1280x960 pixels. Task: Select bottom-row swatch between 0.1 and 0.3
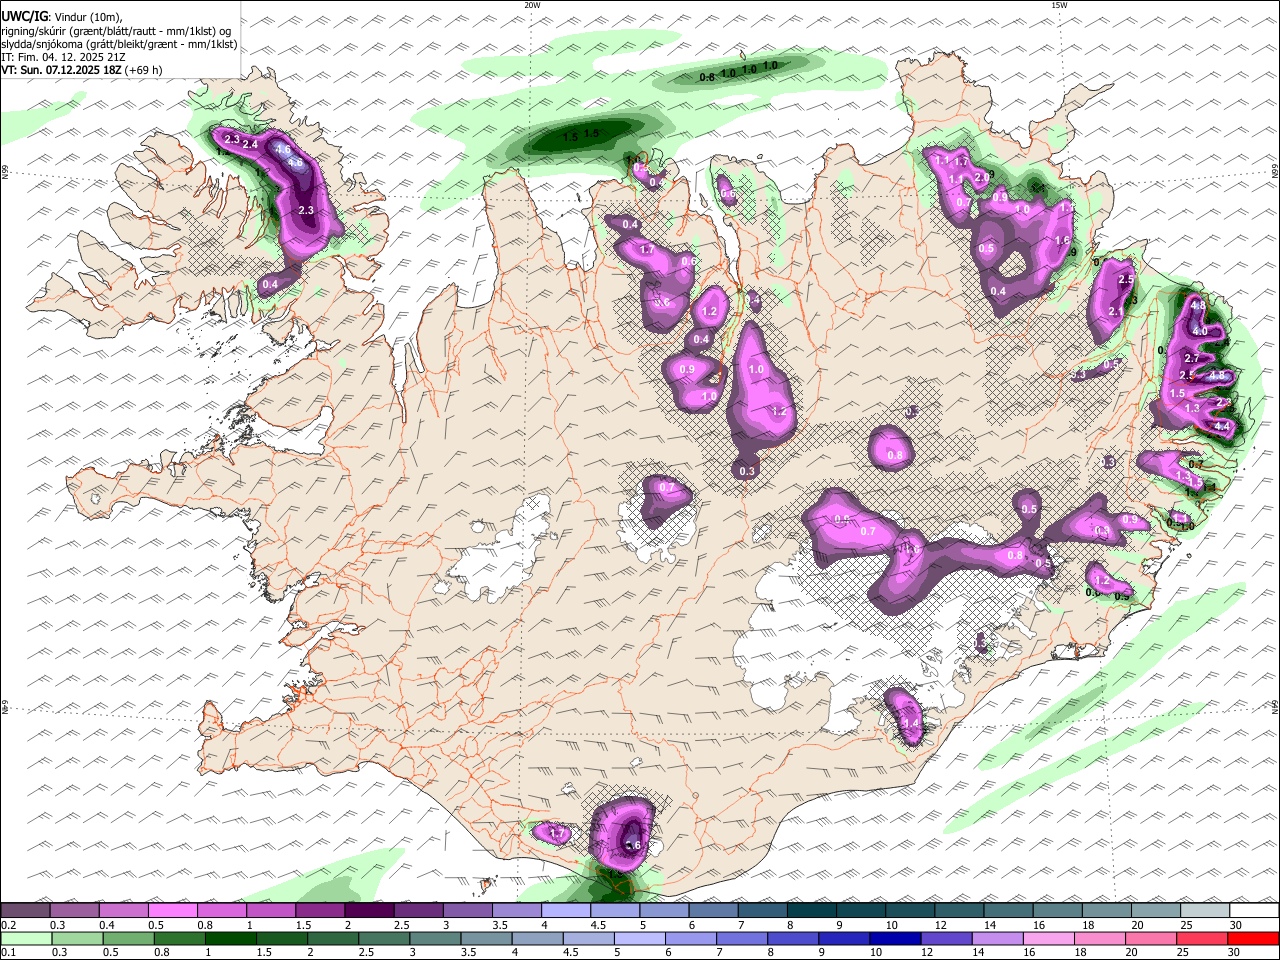click(26, 939)
